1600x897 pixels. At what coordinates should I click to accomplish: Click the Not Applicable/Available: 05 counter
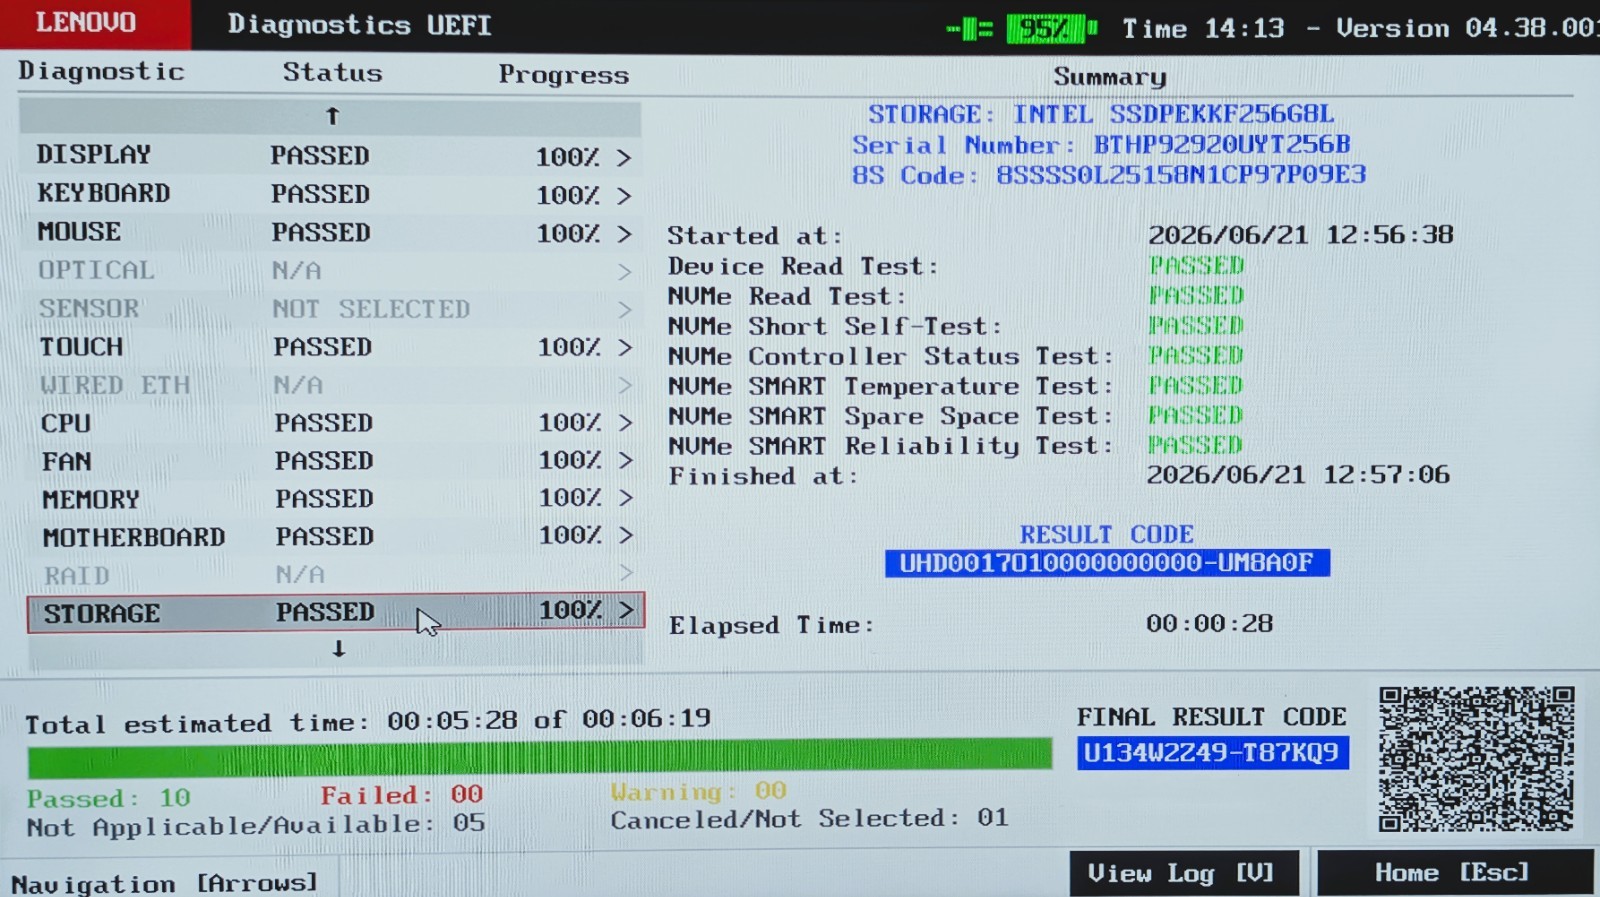tap(256, 826)
